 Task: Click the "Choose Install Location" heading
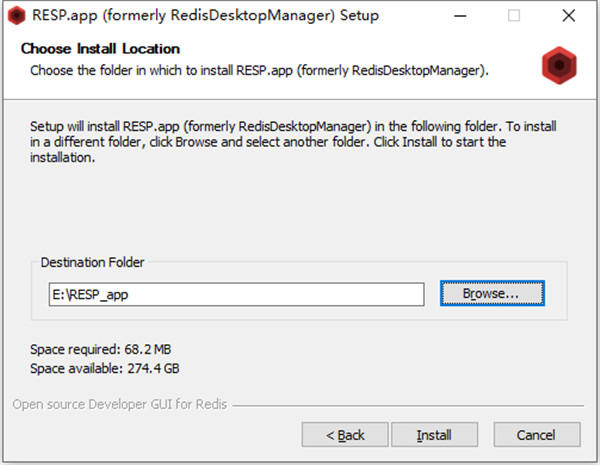pyautogui.click(x=100, y=49)
